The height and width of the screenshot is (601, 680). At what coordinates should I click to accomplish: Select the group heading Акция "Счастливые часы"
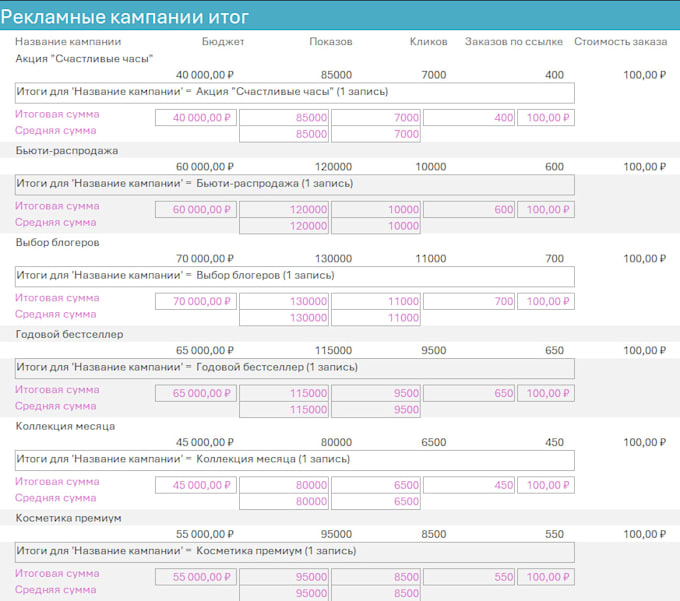(84, 59)
